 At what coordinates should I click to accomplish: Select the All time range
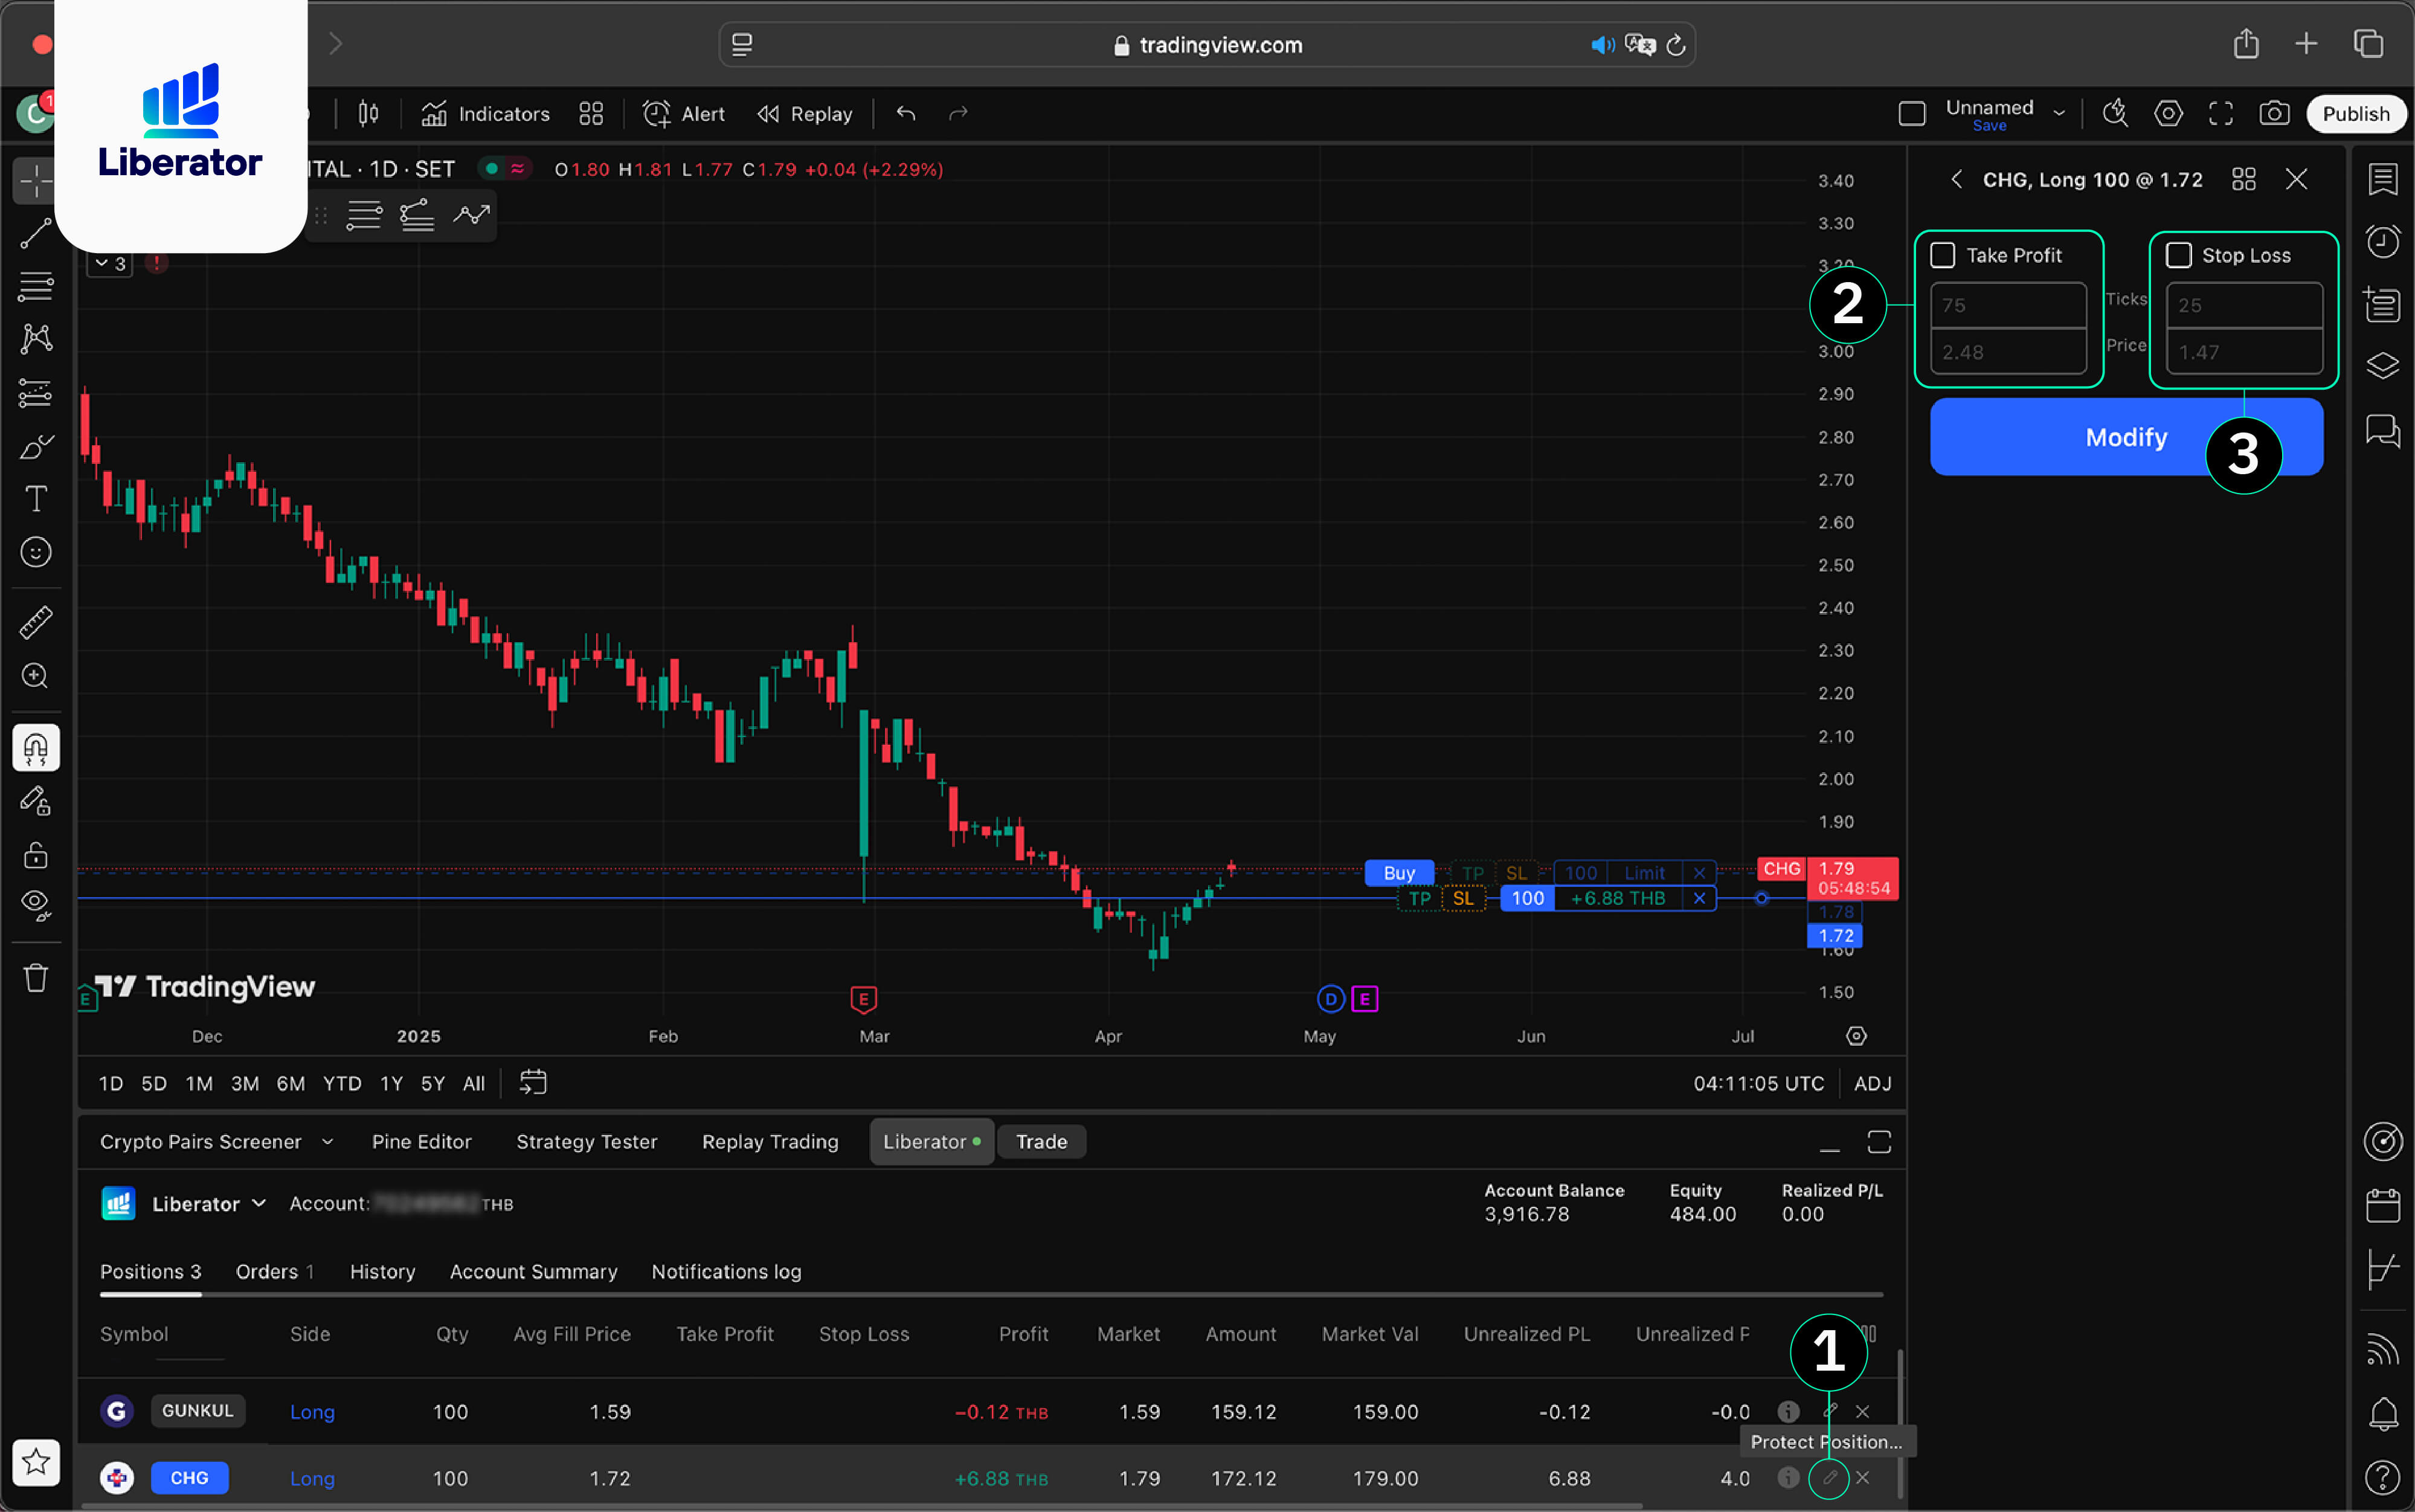click(x=474, y=1084)
